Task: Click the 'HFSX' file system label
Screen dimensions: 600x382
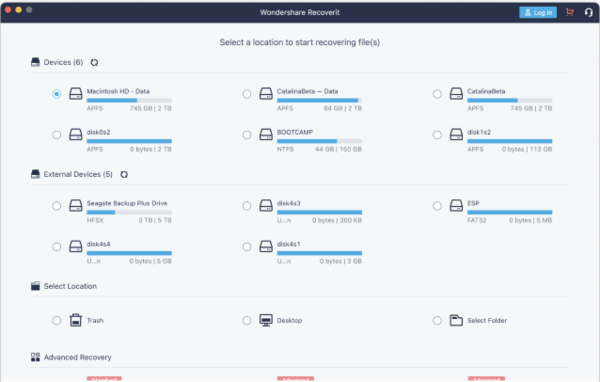Action: click(x=95, y=220)
